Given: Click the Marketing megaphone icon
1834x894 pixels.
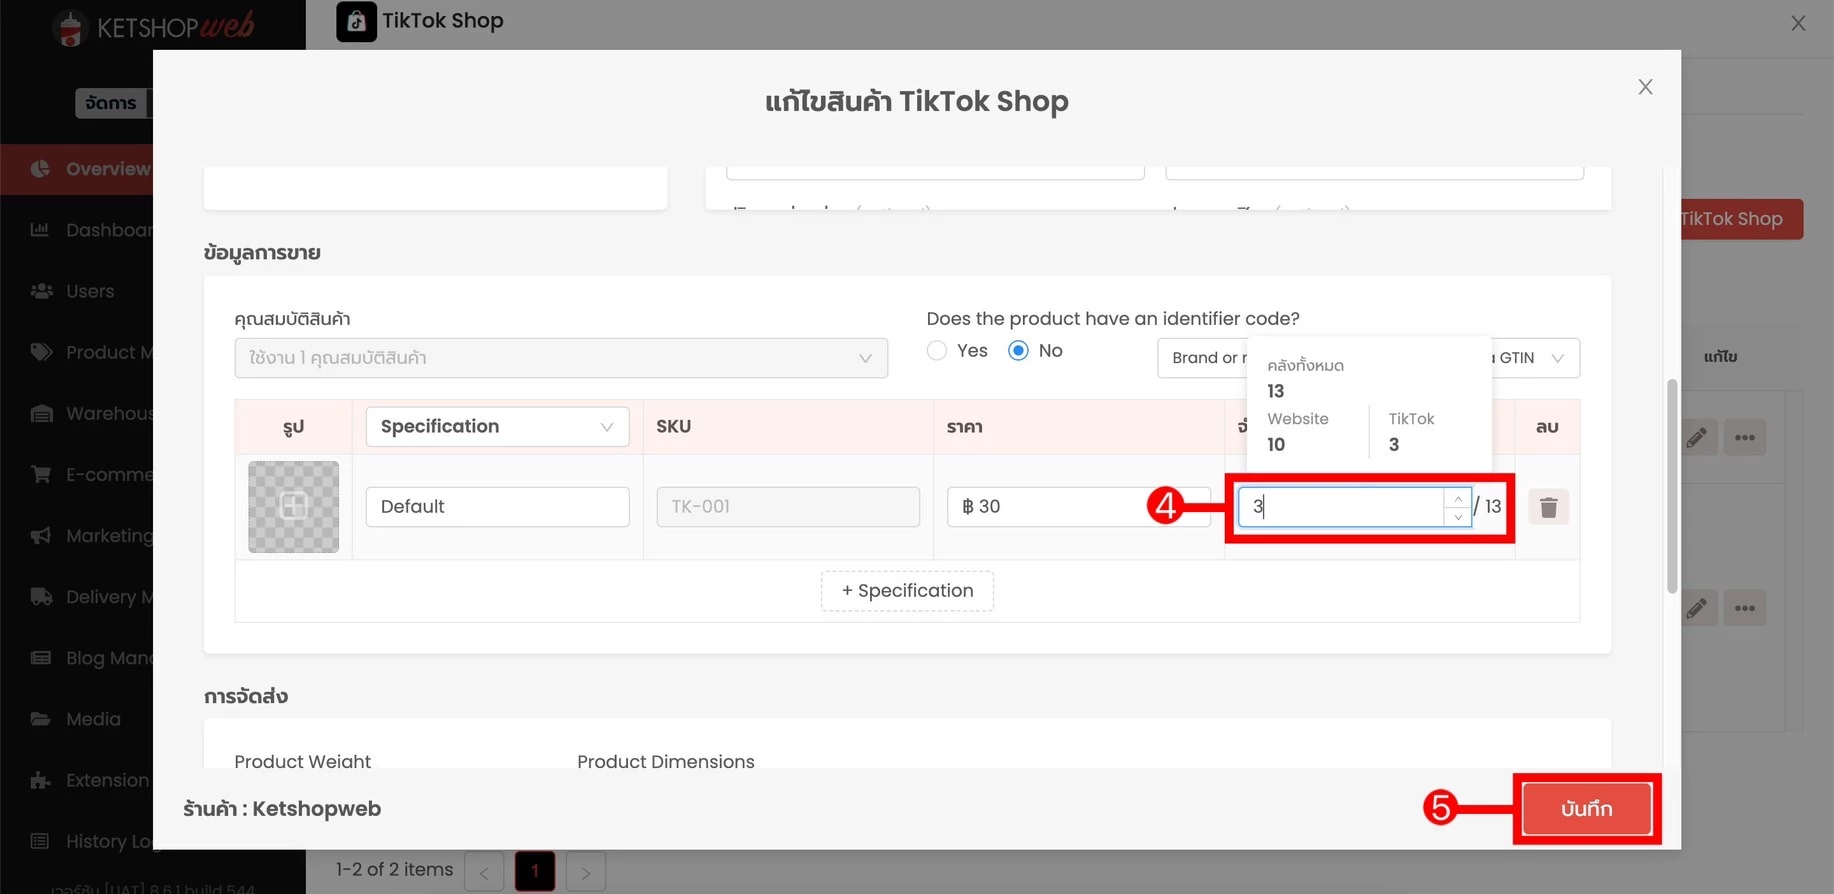Looking at the screenshot, I should coord(41,536).
